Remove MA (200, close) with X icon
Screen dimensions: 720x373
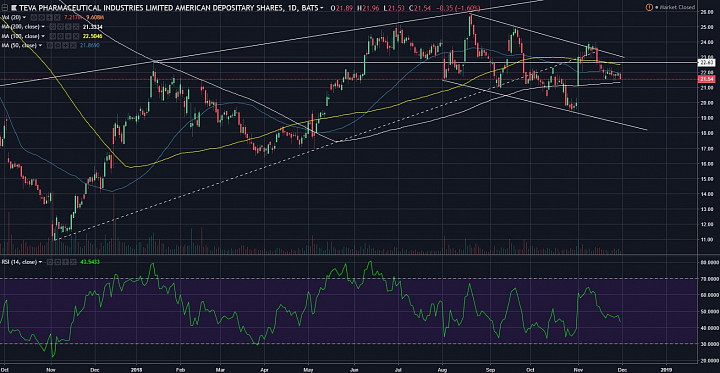[76, 27]
